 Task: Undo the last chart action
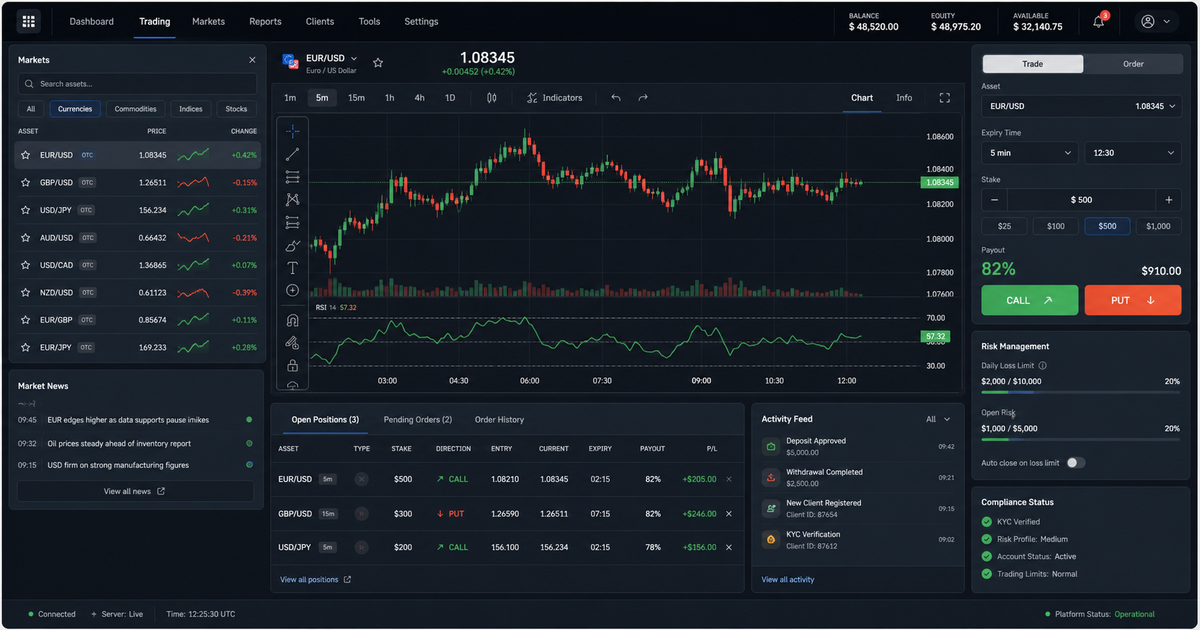click(616, 98)
